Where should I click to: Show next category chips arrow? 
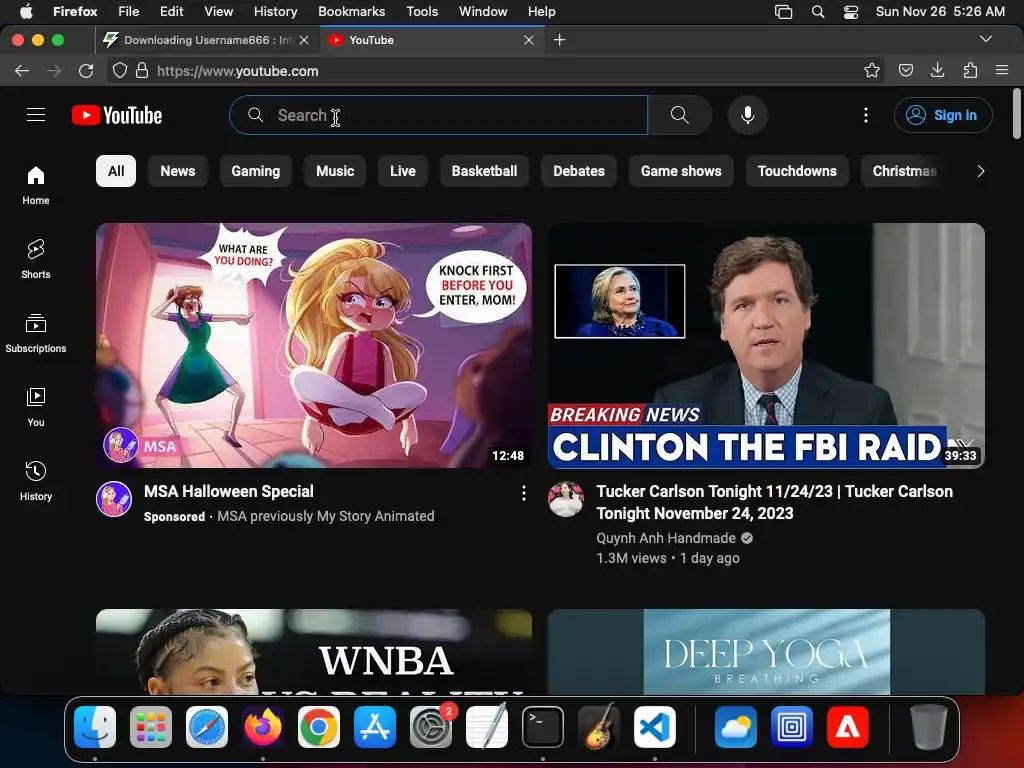click(980, 171)
